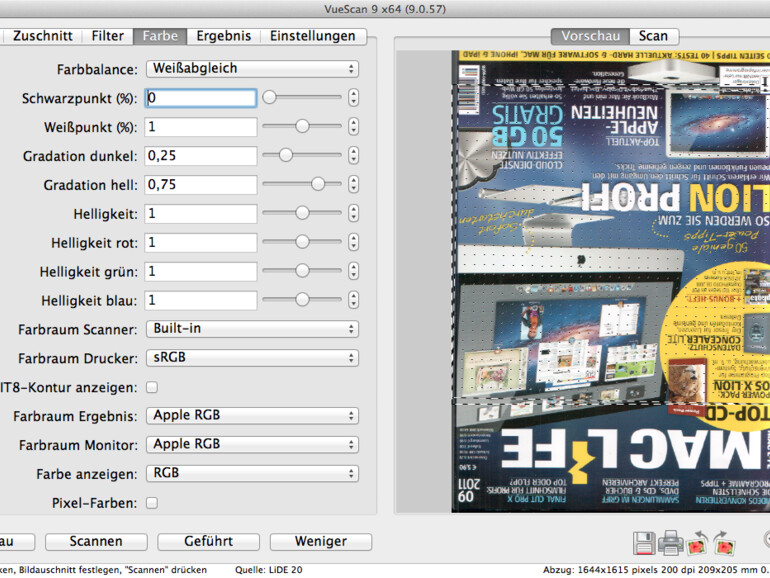Click the Helligkeit grün slider
Screen dimensions: 770x578
point(302,271)
